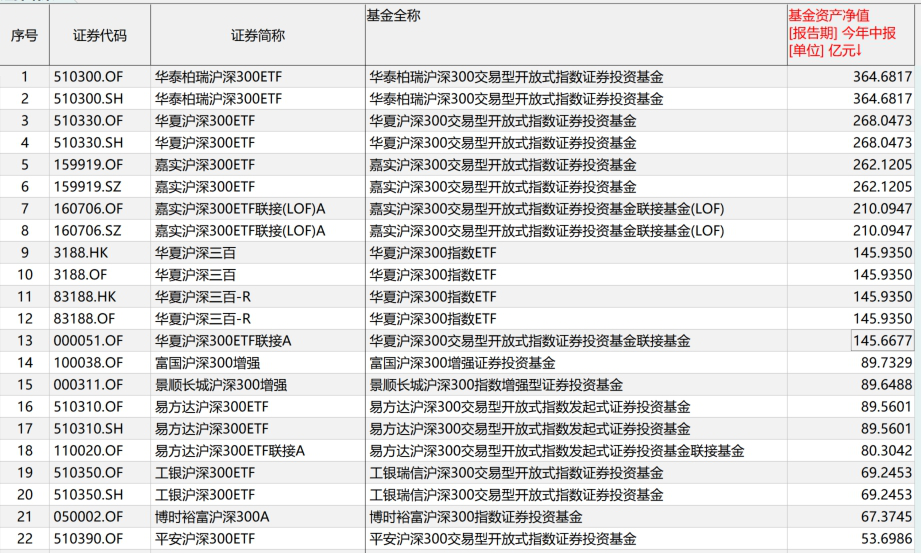Select net asset value 67.3745
Image resolution: width=922 pixels, height=554 pixels.
(887, 517)
